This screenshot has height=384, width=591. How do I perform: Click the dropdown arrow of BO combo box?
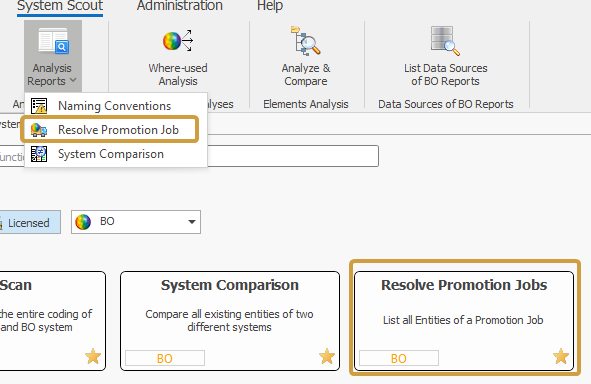point(192,222)
